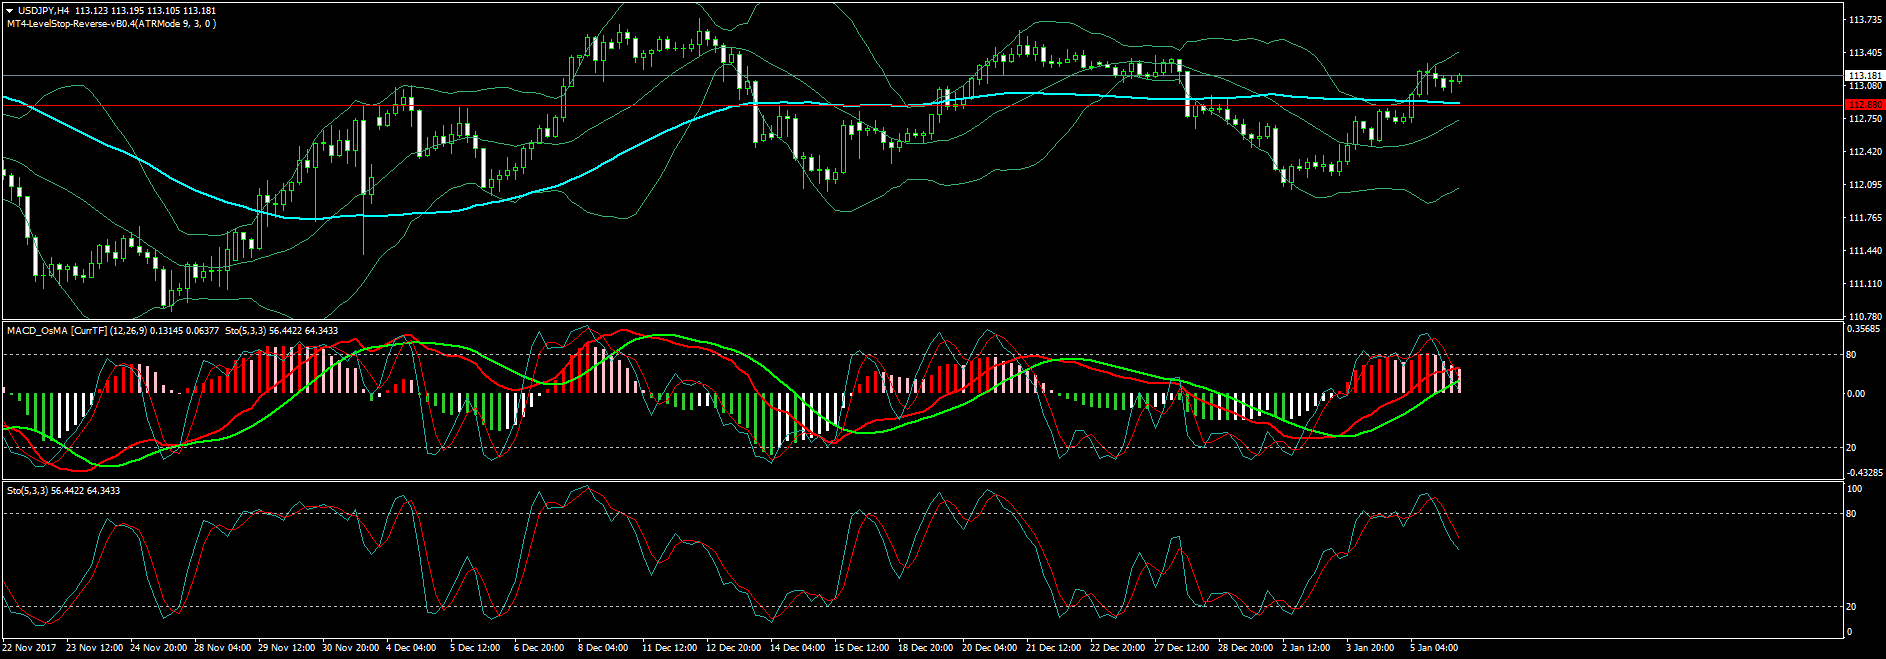1886x659 pixels.
Task: Click the 28 Dec 20:00 time label
Action: point(1246,648)
